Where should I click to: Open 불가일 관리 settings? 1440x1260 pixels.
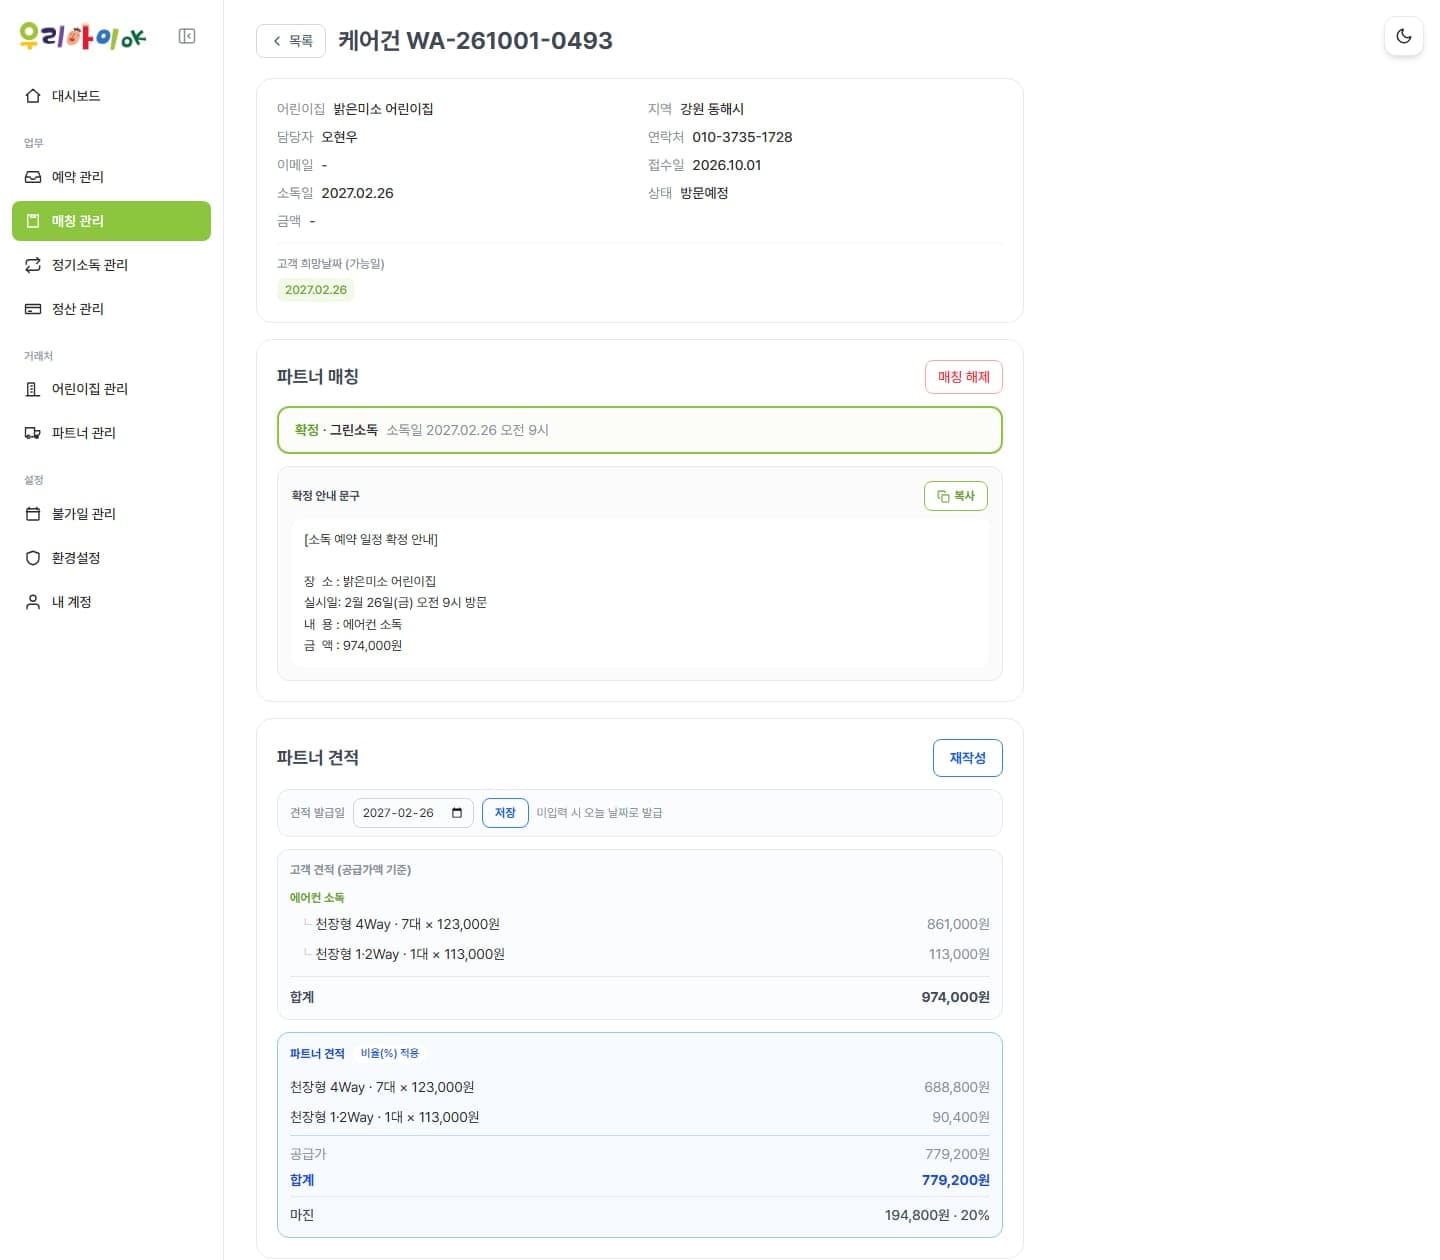point(111,514)
